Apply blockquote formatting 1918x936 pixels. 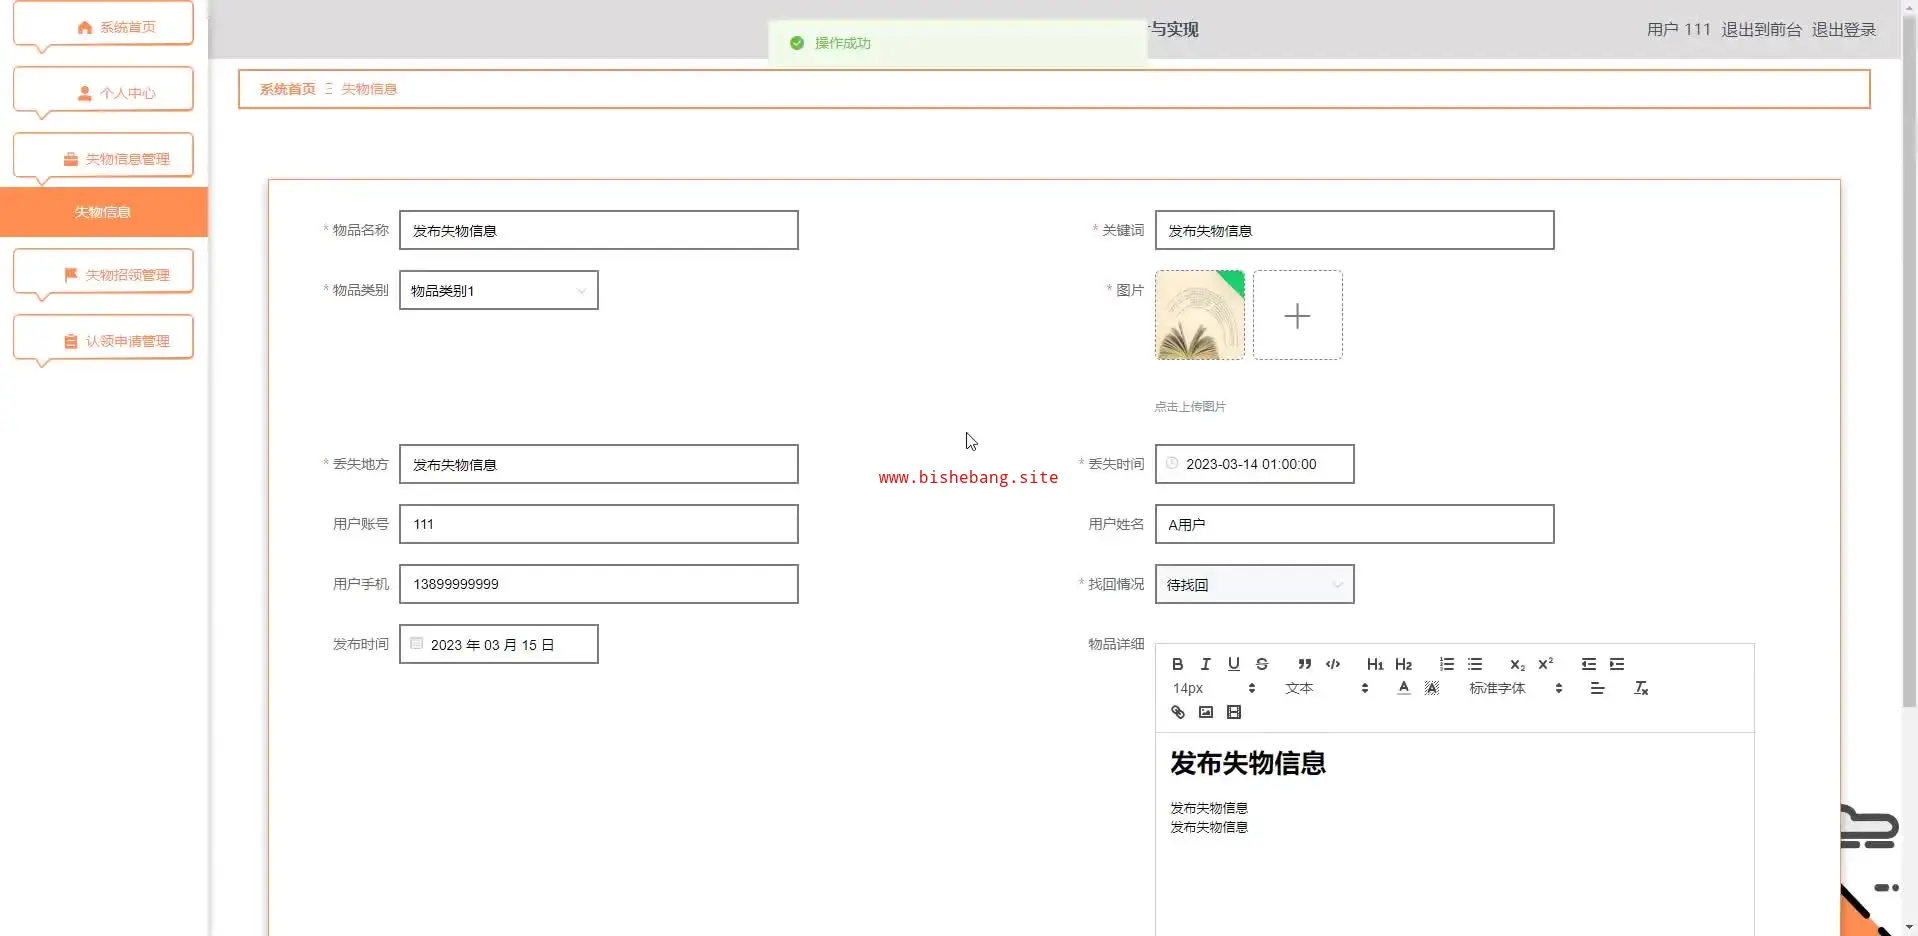tap(1305, 664)
